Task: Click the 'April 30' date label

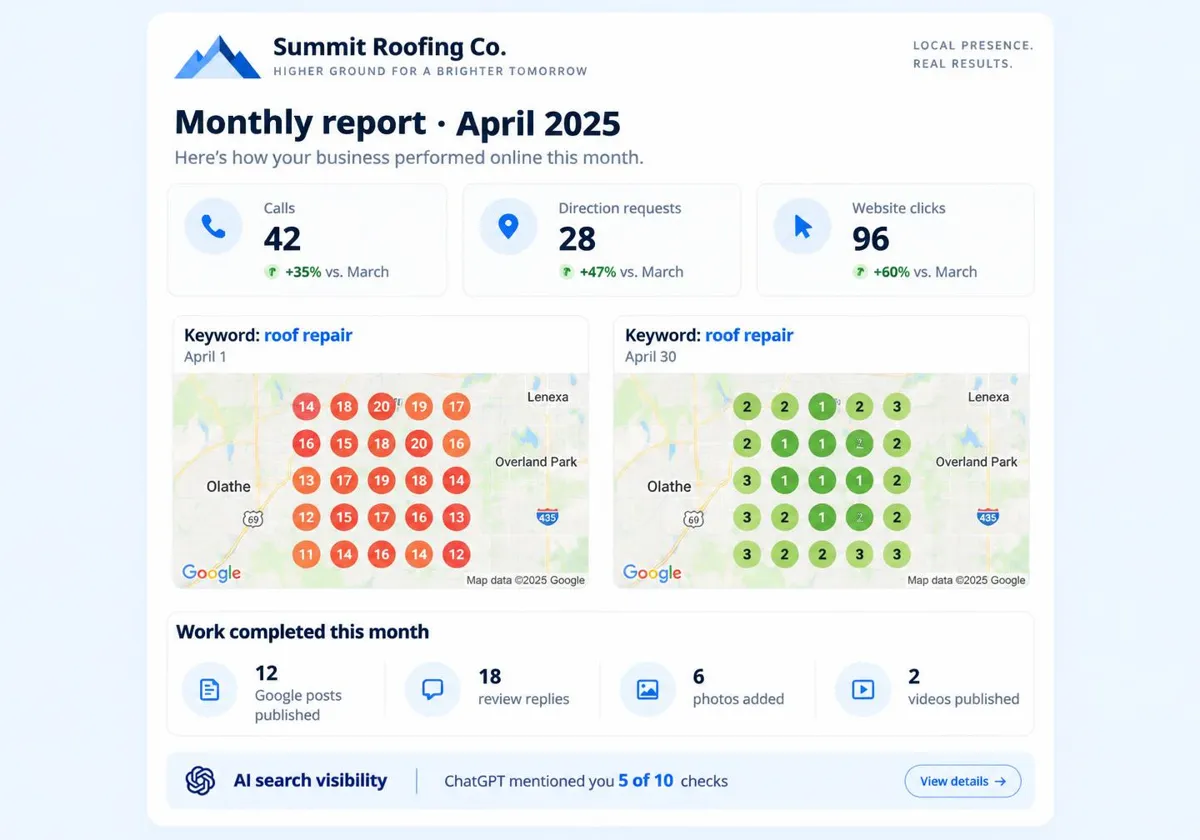Action: point(651,357)
